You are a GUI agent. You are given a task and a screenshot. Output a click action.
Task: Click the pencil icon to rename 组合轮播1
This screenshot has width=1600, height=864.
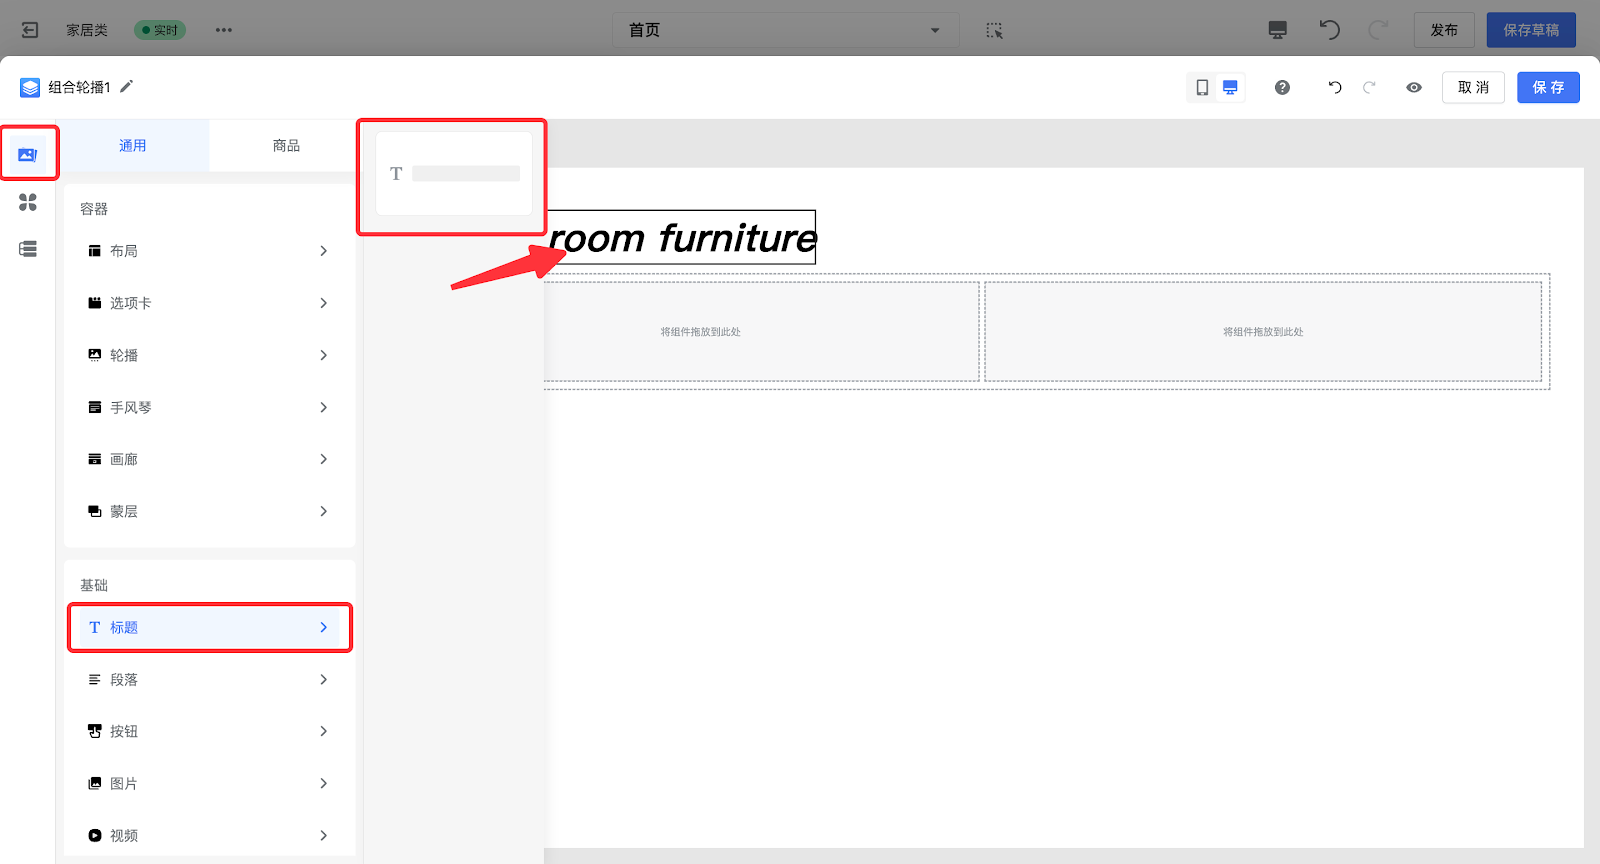[127, 87]
